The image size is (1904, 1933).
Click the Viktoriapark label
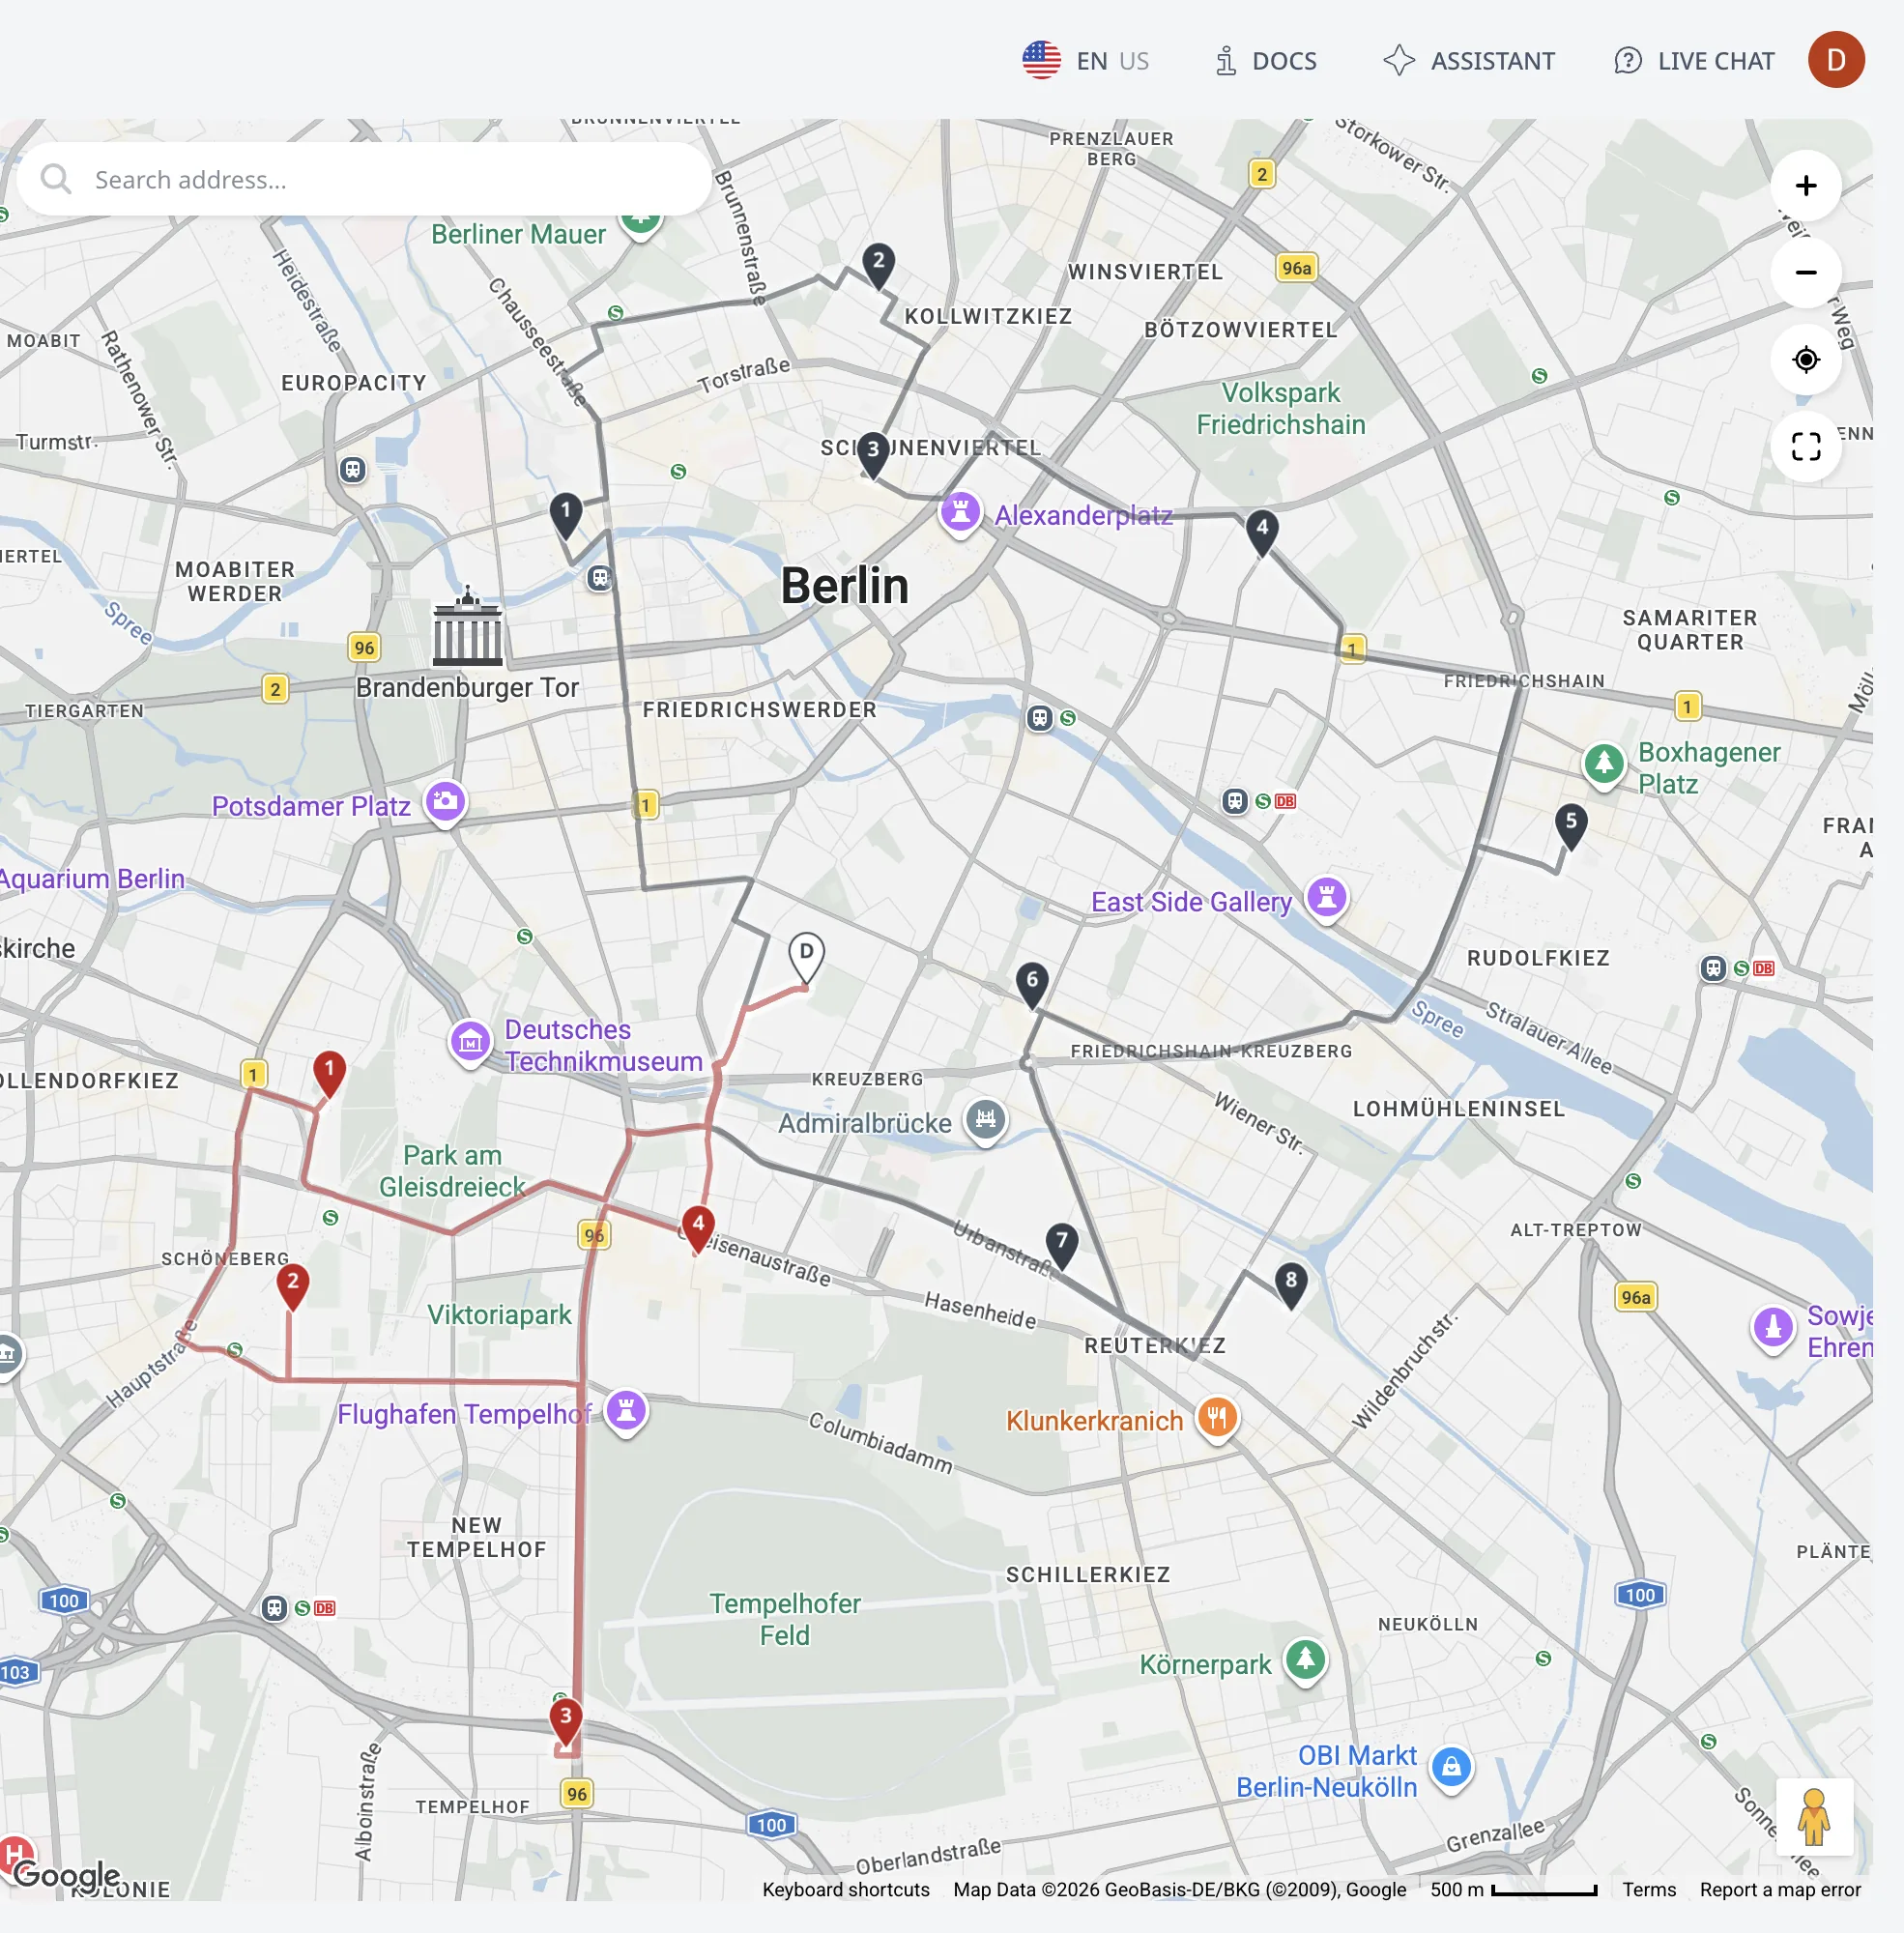[499, 1315]
